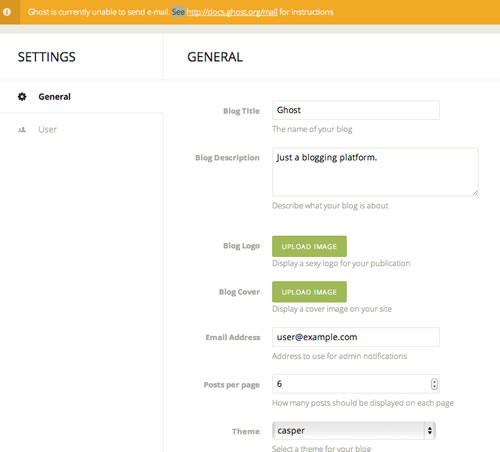Click the User people icon
Screen dimensions: 500x452
click(x=22, y=129)
